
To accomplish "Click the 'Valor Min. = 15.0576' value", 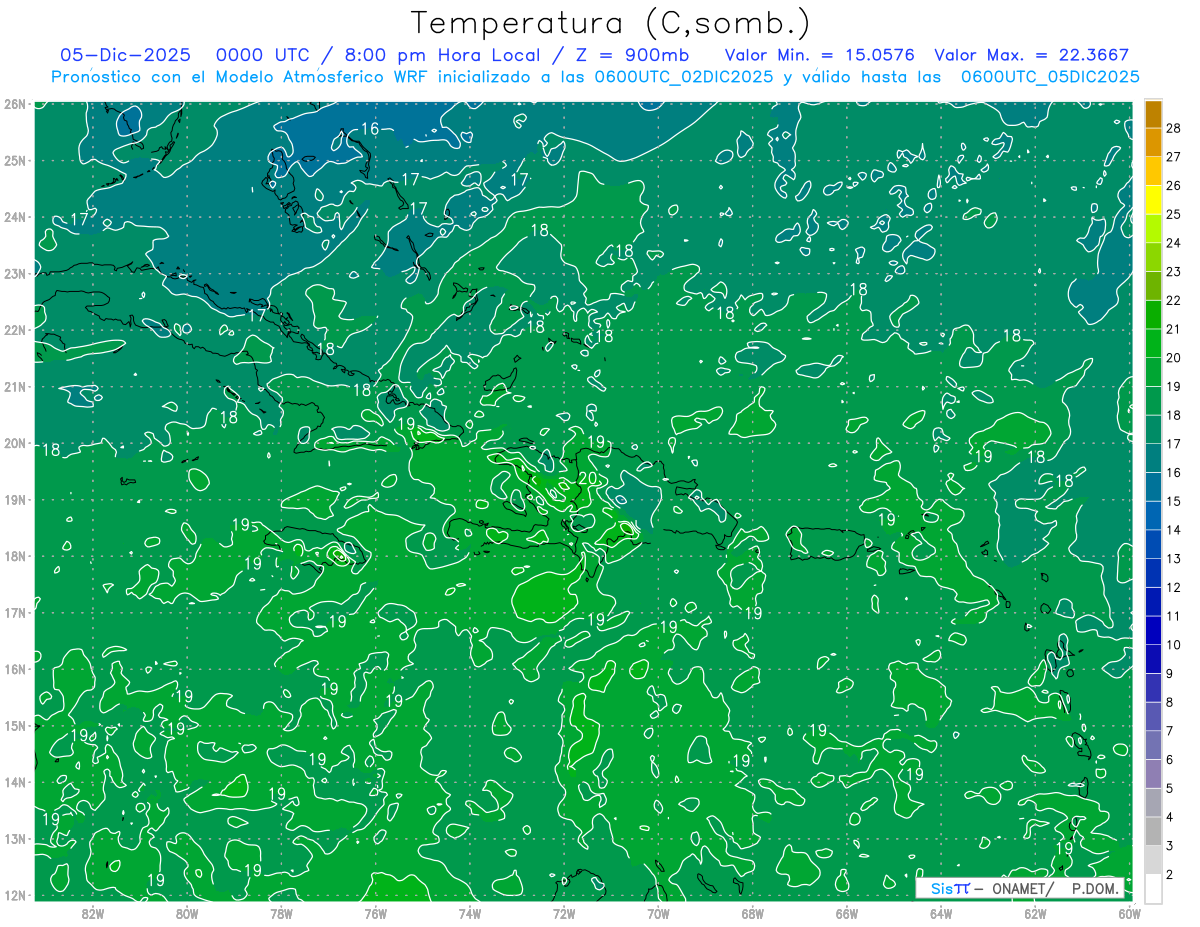I will pyautogui.click(x=819, y=55).
